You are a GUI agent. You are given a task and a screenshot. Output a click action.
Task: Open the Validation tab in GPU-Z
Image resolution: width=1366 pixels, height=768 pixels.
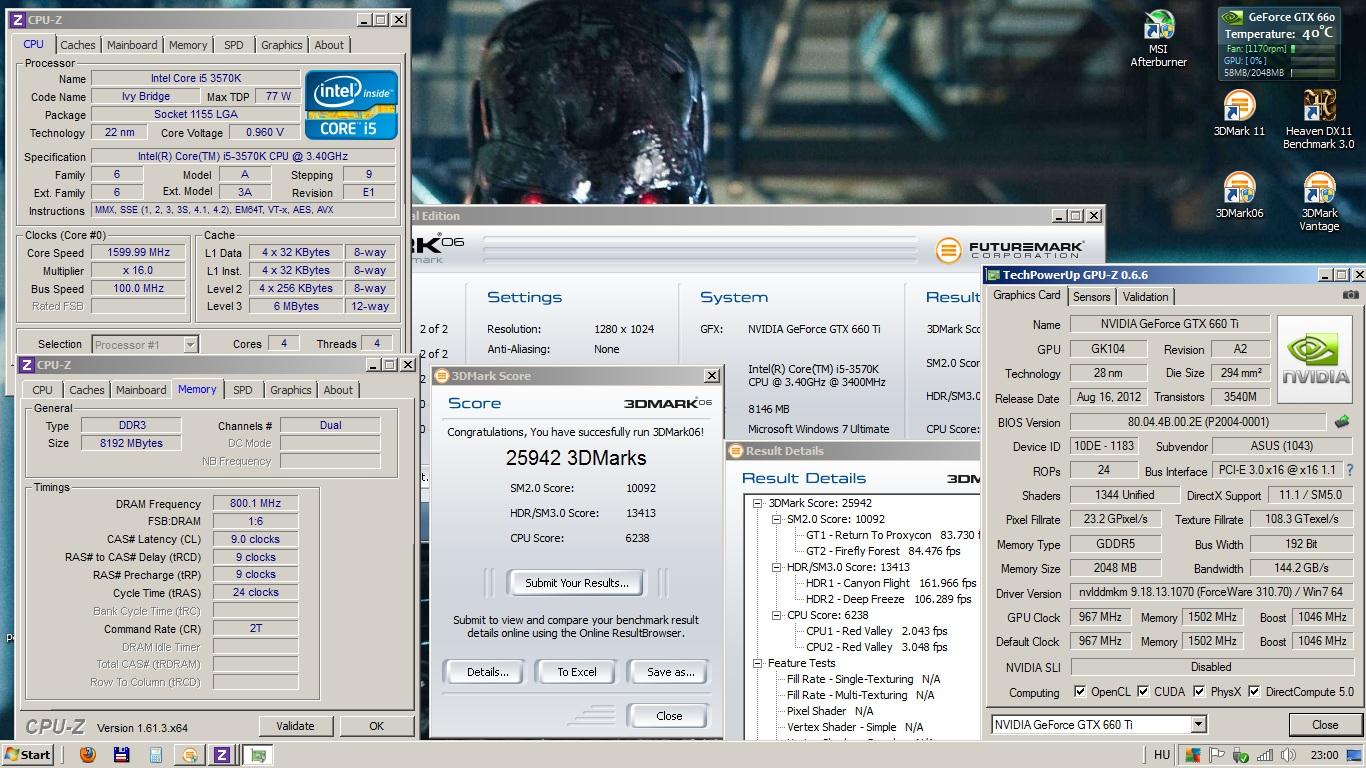1145,297
